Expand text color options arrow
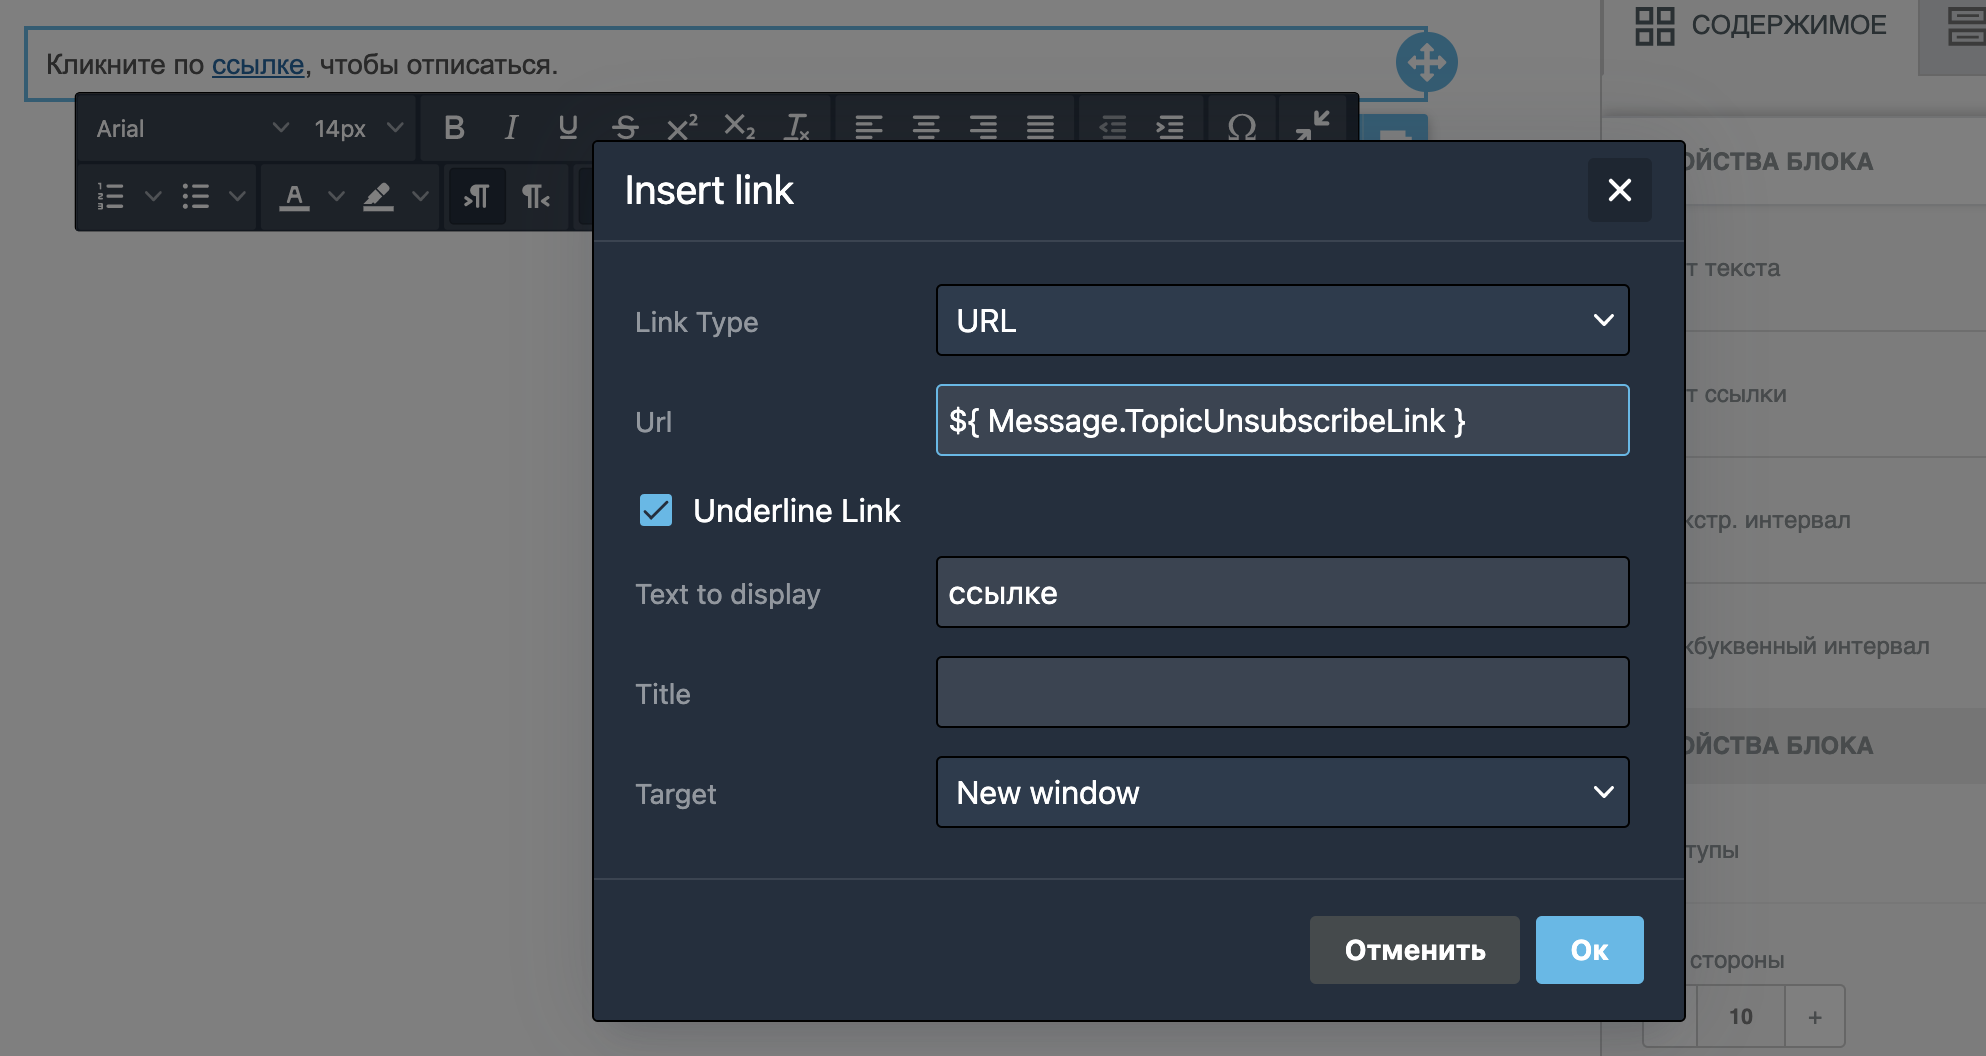This screenshot has height=1056, width=1986. pos(337,196)
